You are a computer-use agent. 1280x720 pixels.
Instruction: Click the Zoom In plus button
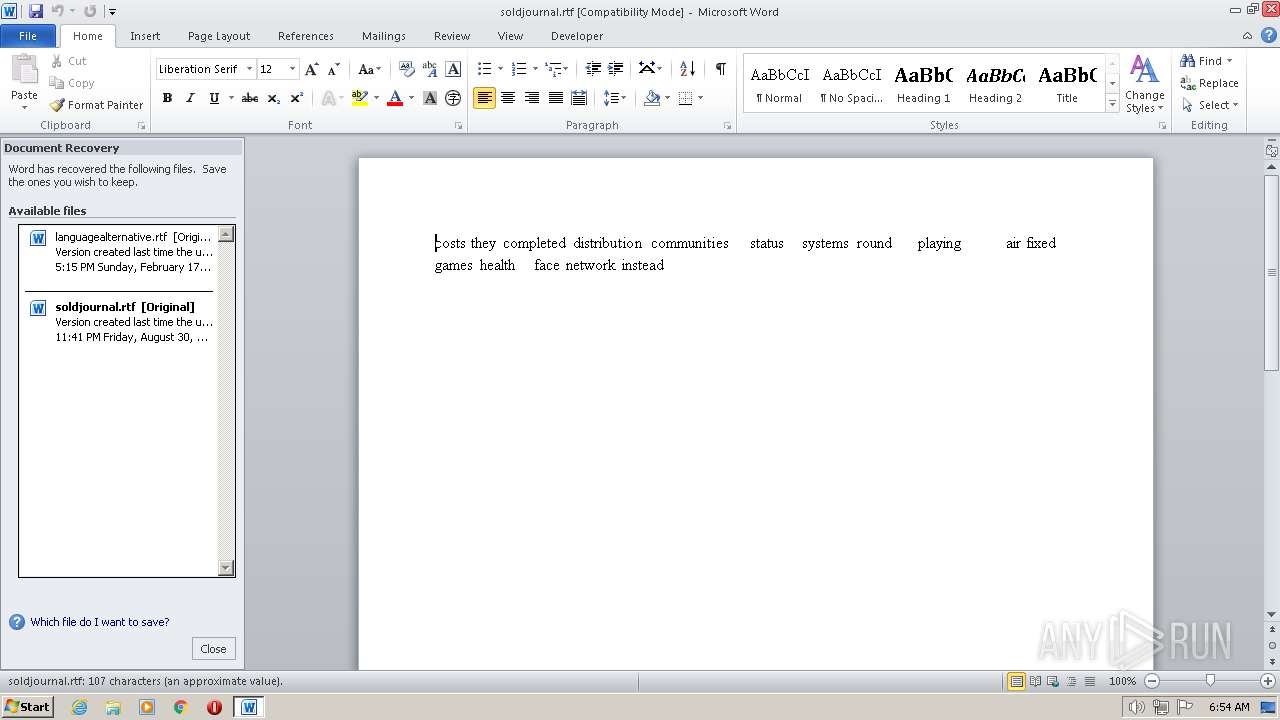pyautogui.click(x=1268, y=681)
